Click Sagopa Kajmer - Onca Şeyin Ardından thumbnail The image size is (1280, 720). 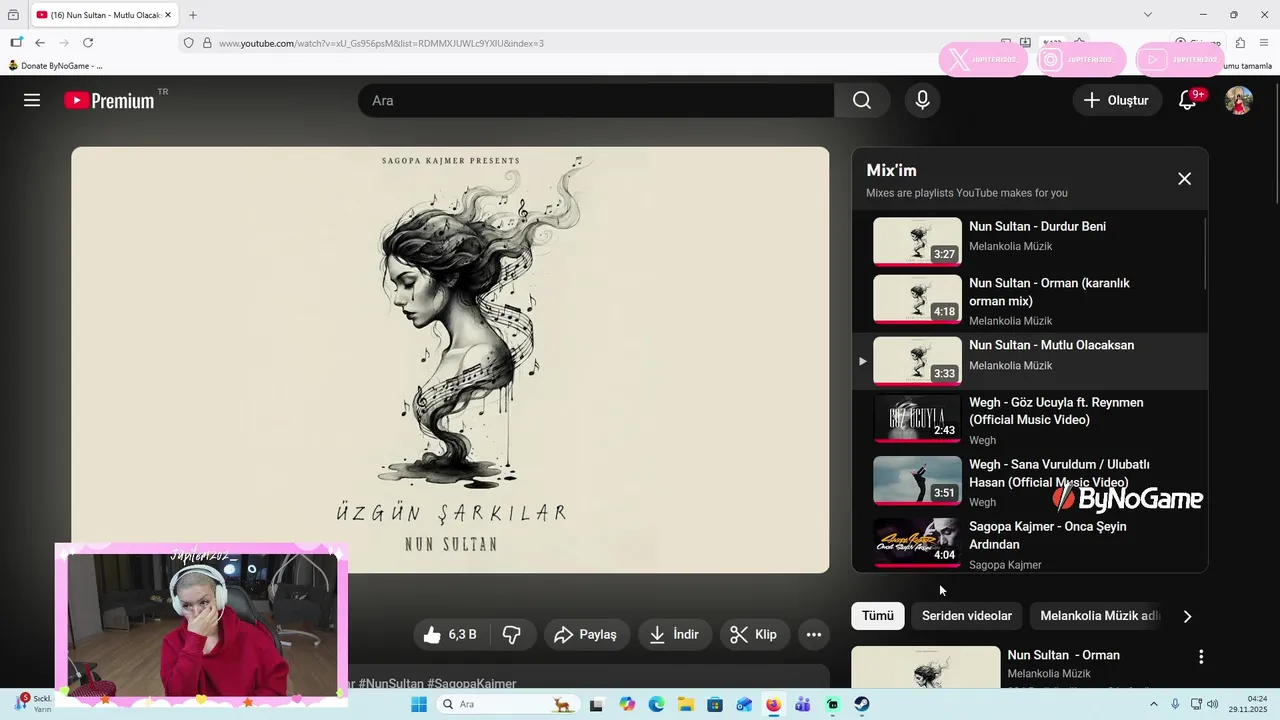917,543
